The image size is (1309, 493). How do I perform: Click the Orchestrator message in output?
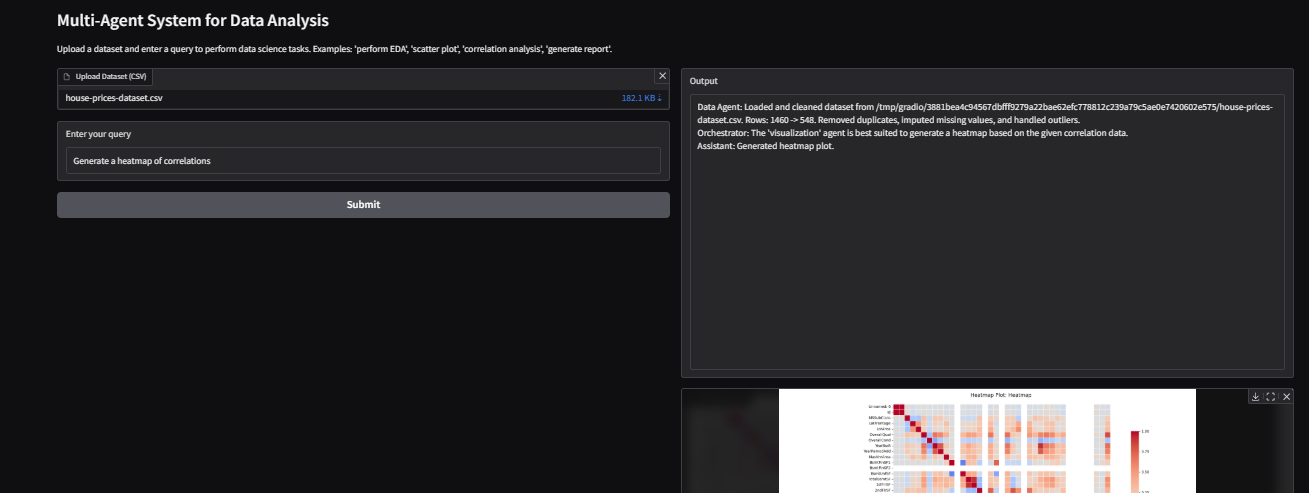[912, 133]
